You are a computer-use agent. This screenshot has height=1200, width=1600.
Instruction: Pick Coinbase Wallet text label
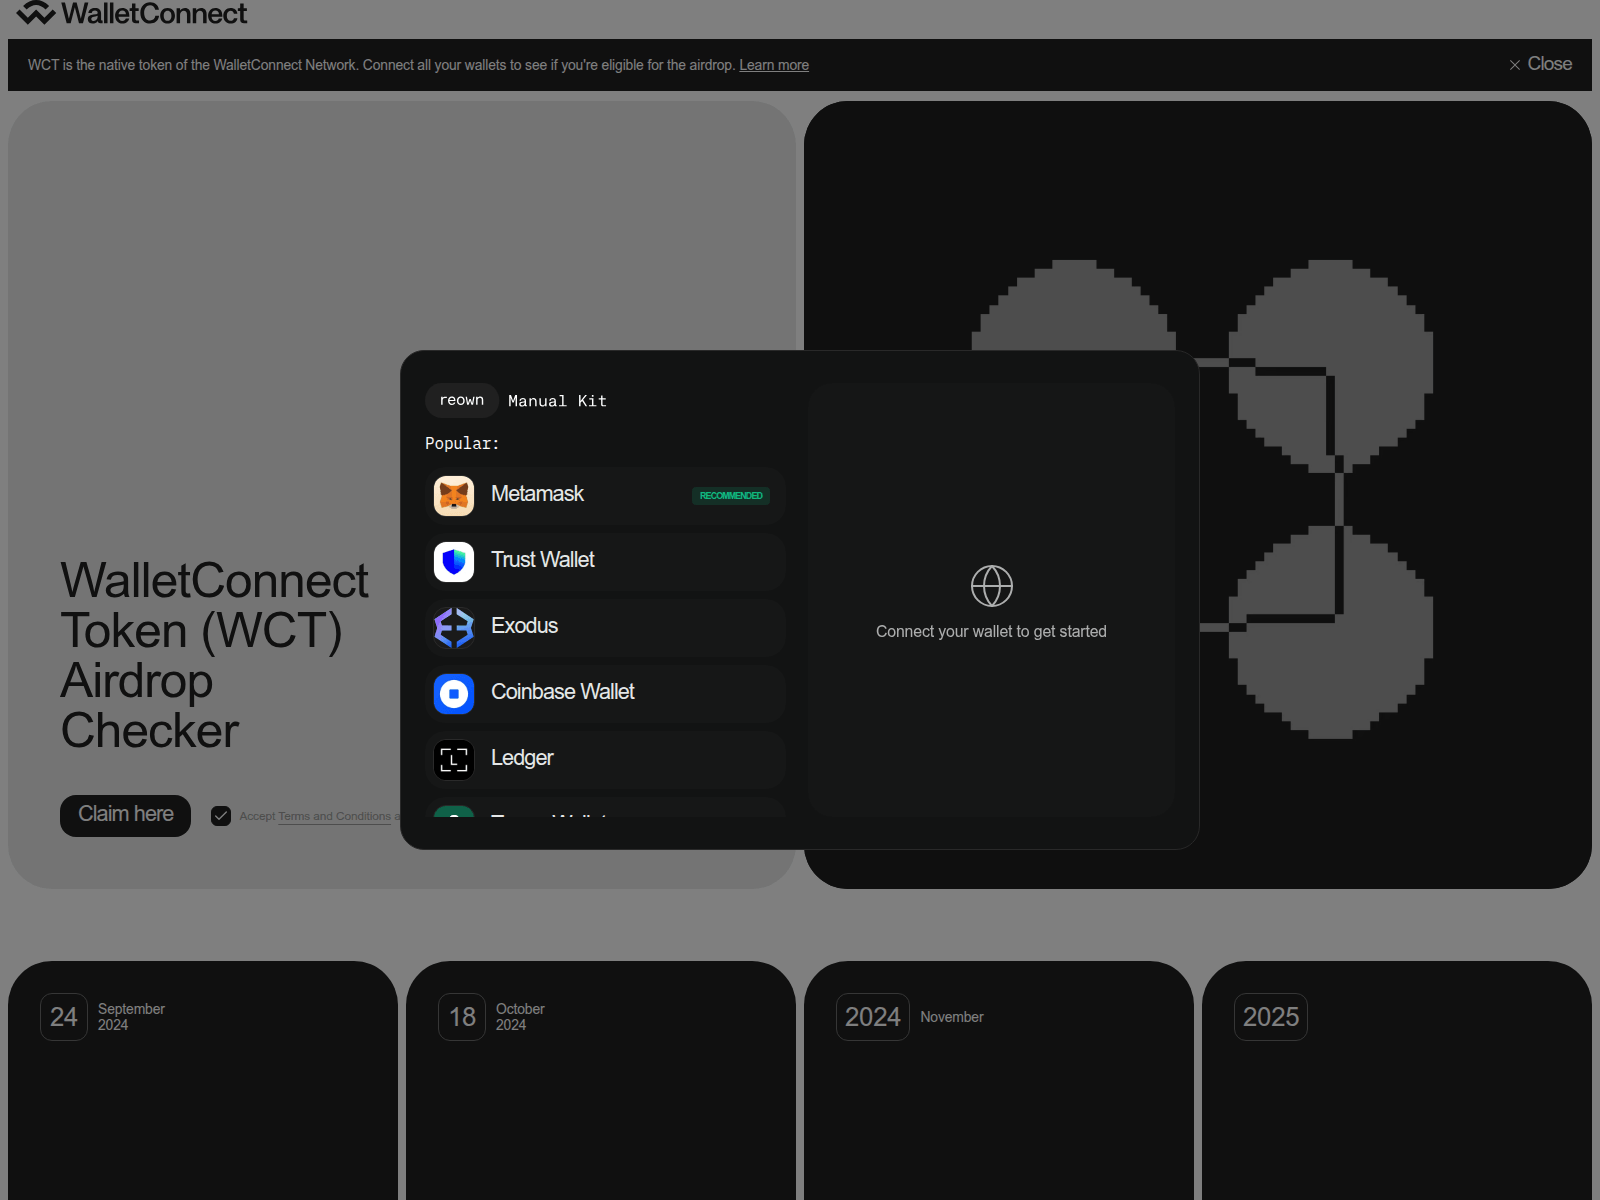[x=562, y=692]
